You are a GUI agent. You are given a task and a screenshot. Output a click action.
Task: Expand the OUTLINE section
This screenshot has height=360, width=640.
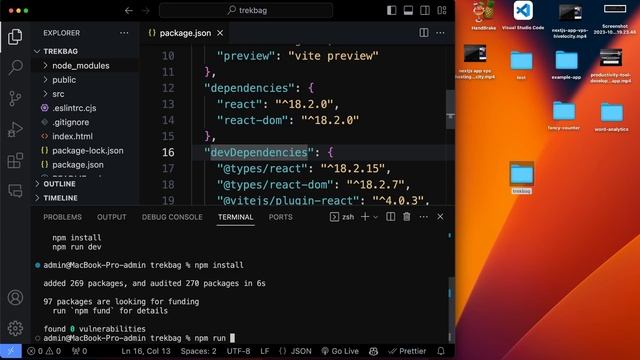(x=59, y=184)
